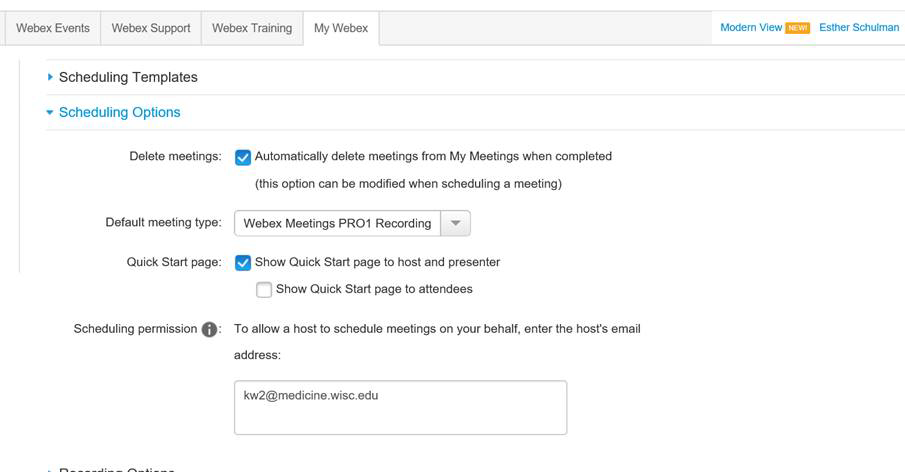Viewport: 905px width, 472px height.
Task: Uncheck automatically delete meetings when completed
Action: point(243,158)
